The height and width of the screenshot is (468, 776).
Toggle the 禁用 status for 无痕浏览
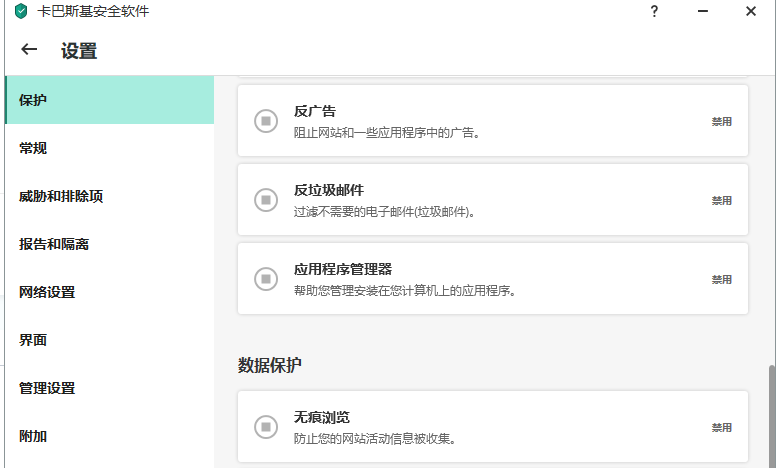[x=721, y=427]
